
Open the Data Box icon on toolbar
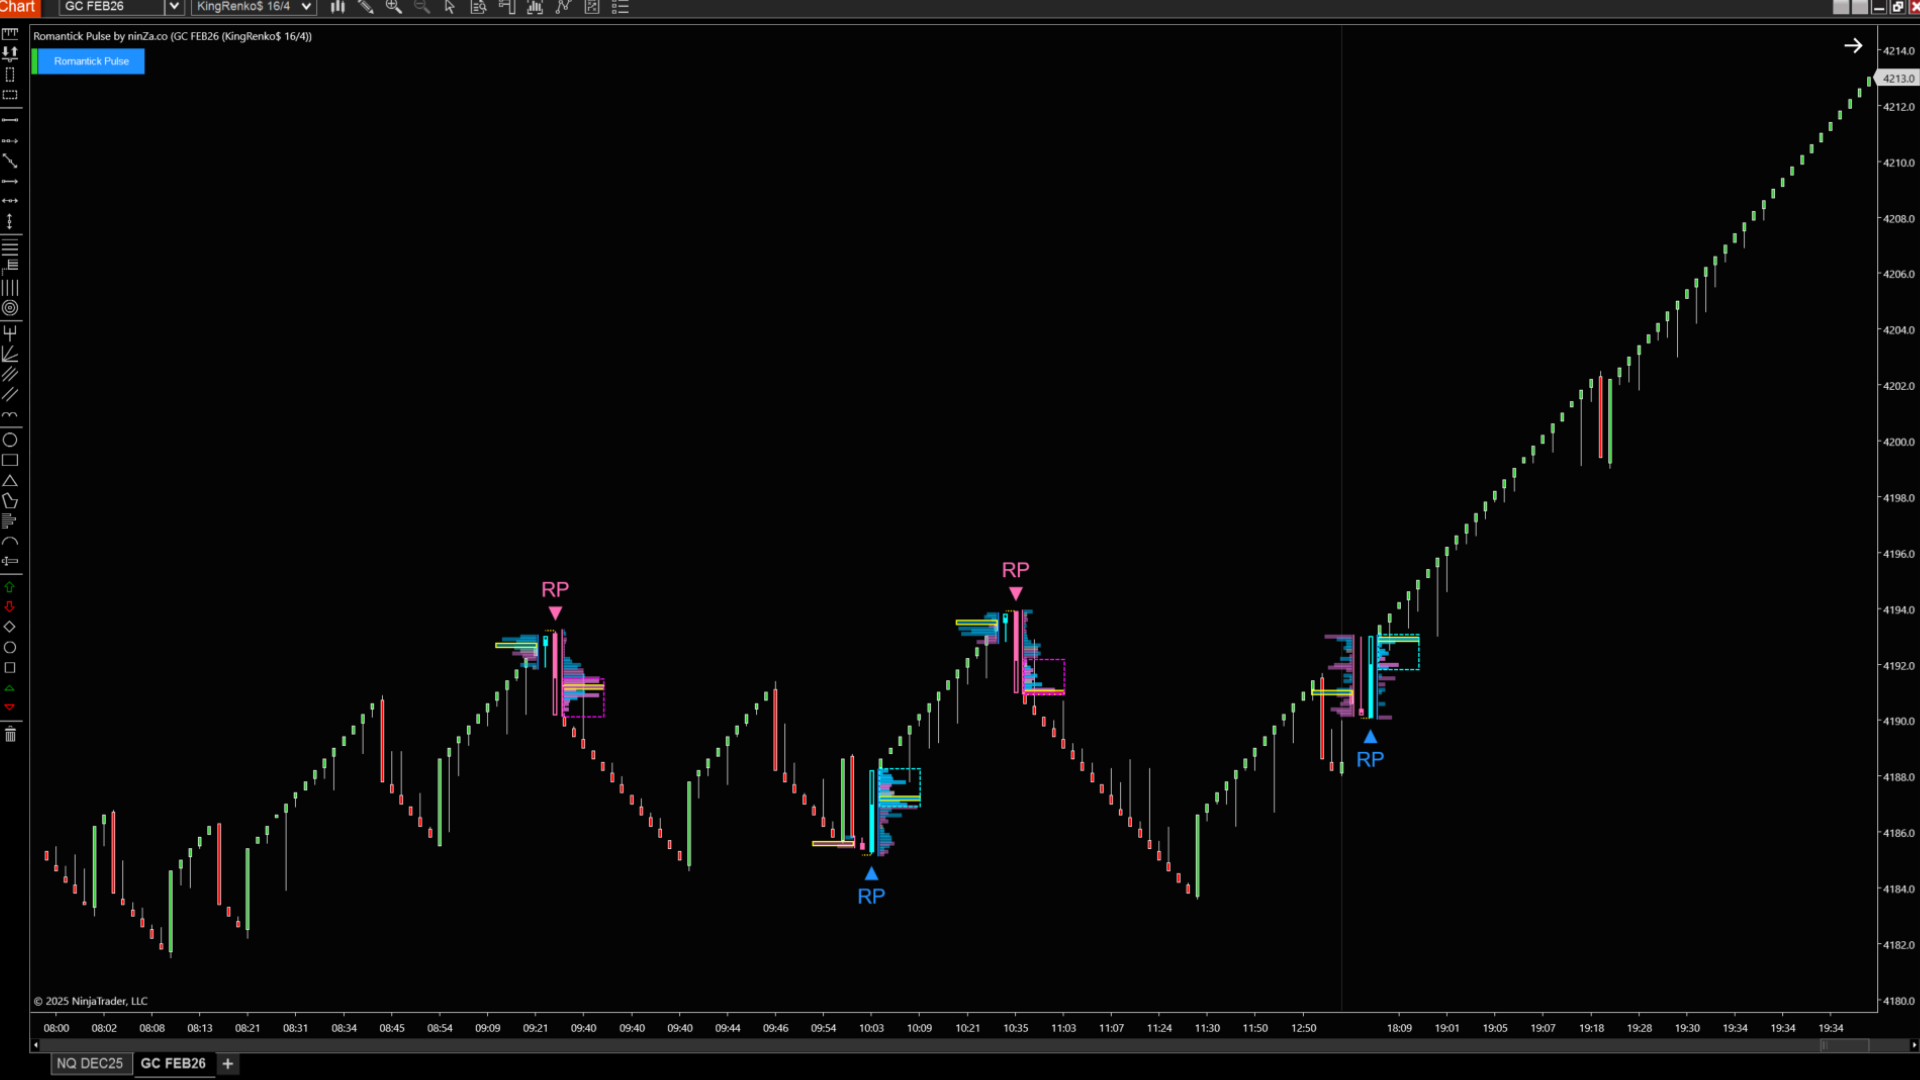coord(478,7)
